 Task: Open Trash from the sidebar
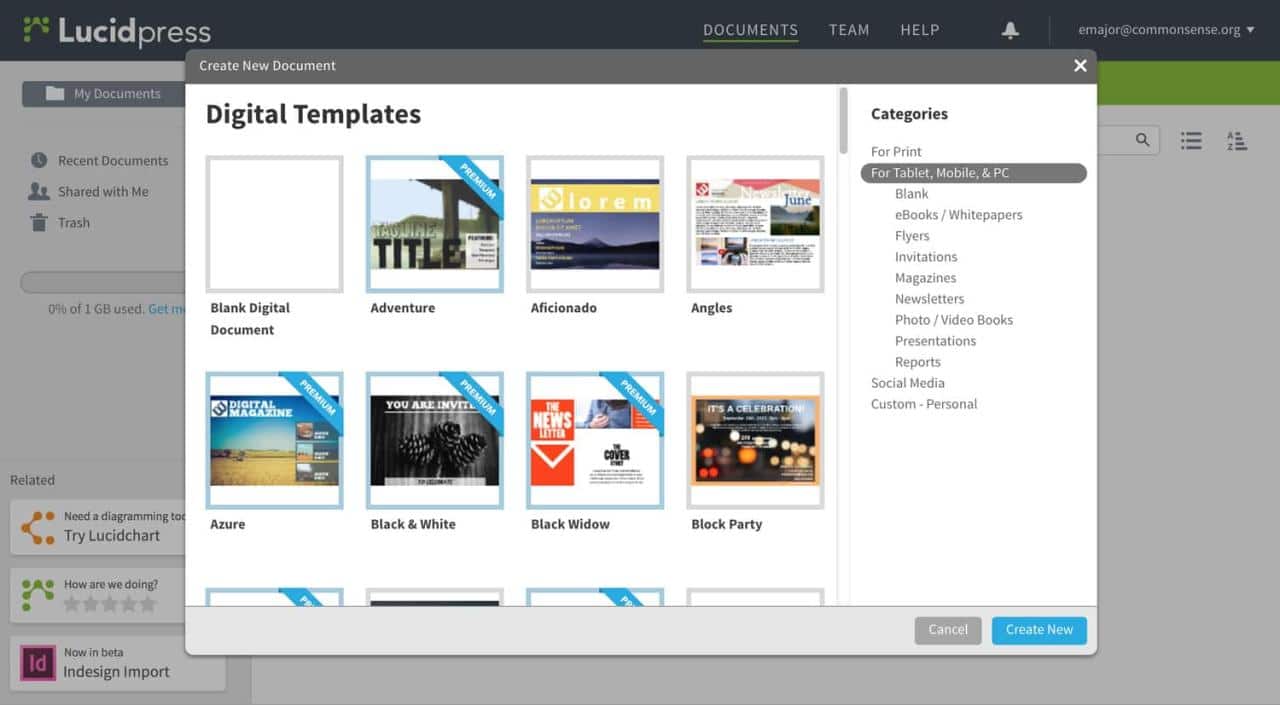(73, 223)
